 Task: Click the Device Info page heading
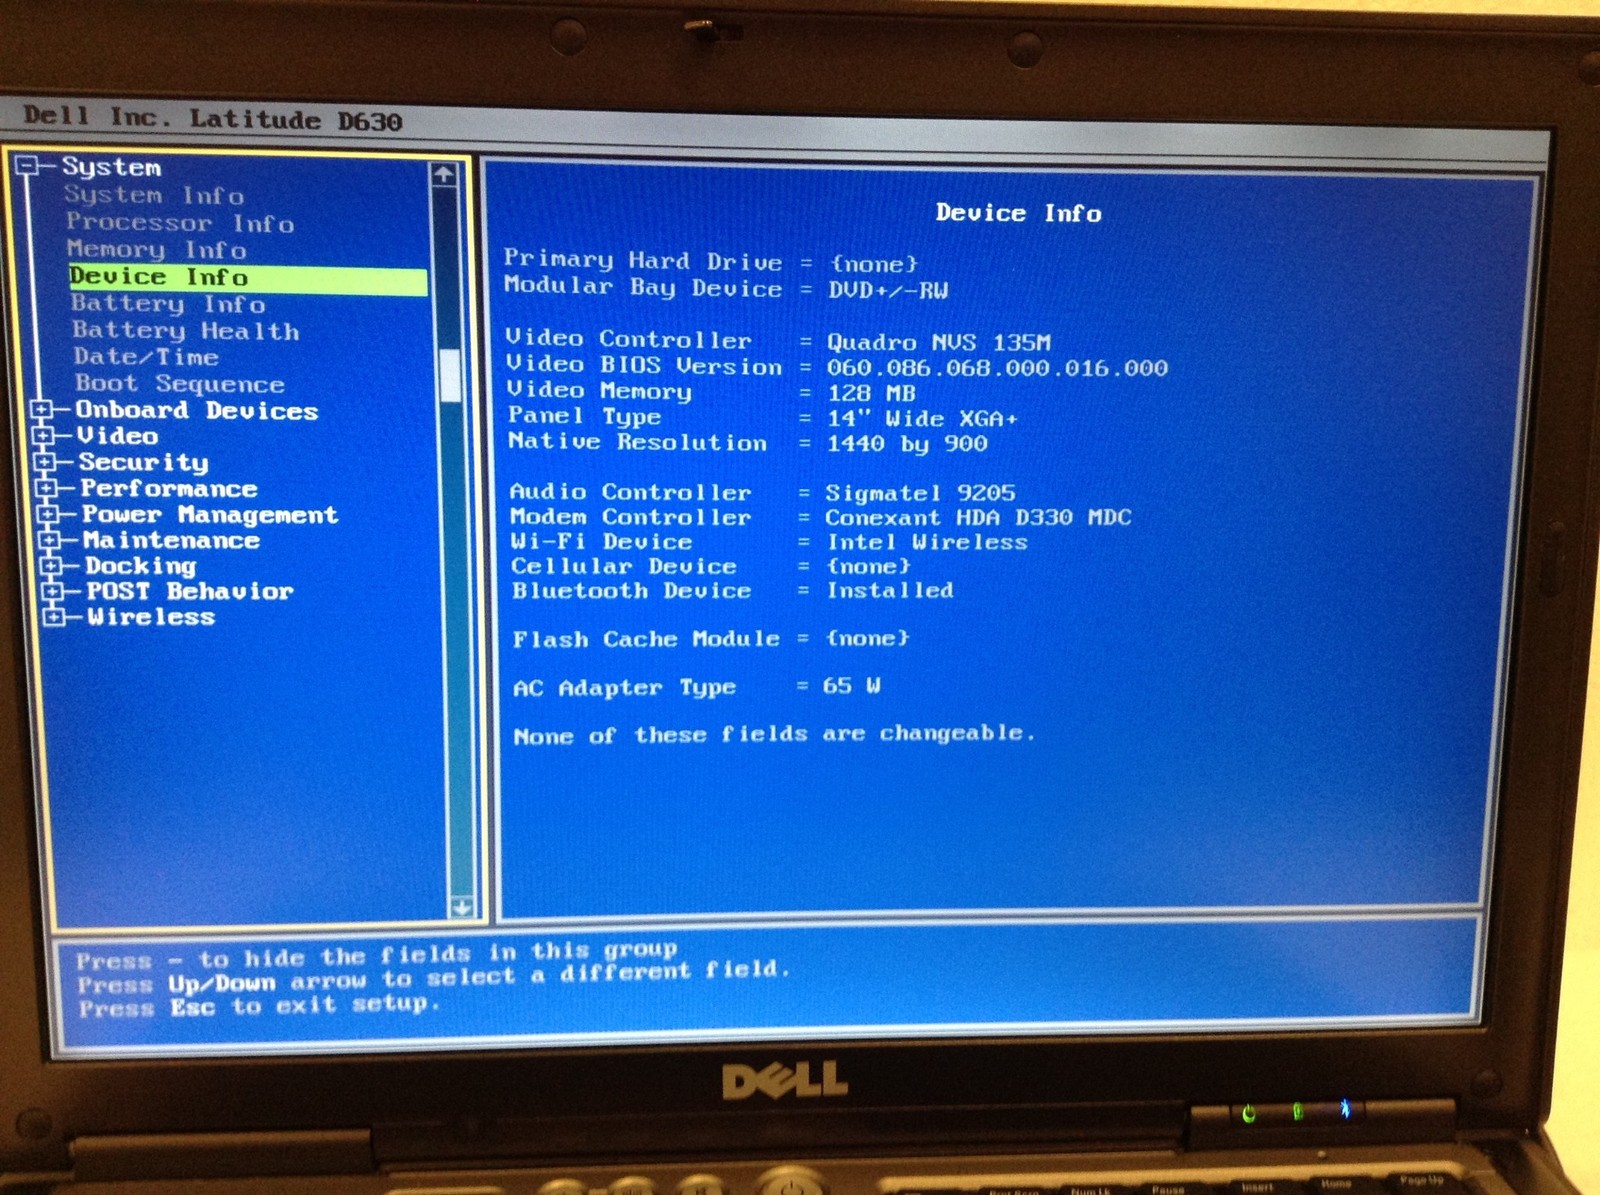click(x=1018, y=213)
